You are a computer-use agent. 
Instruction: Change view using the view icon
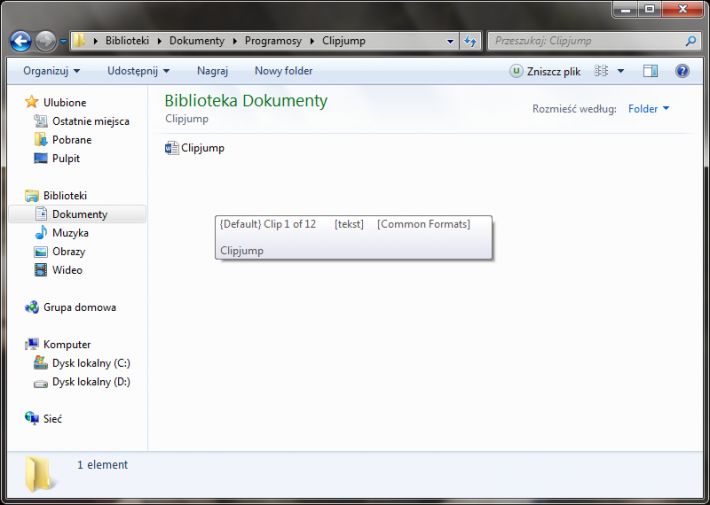tap(601, 71)
